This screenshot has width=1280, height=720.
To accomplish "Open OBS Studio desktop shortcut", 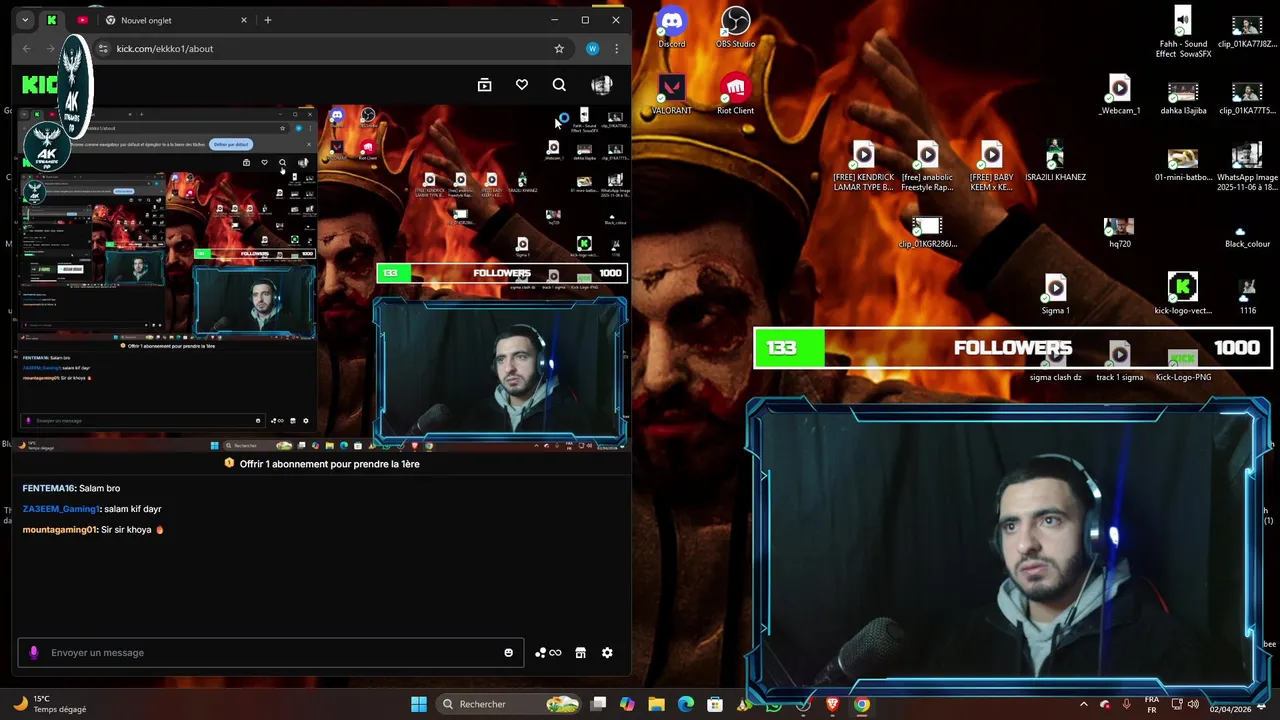I will point(735,28).
